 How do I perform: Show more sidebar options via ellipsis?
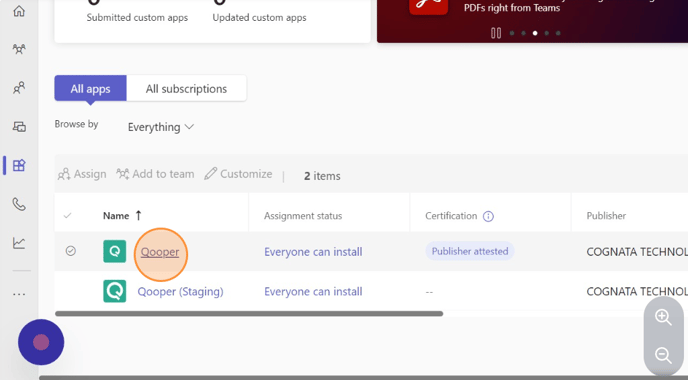tap(19, 294)
